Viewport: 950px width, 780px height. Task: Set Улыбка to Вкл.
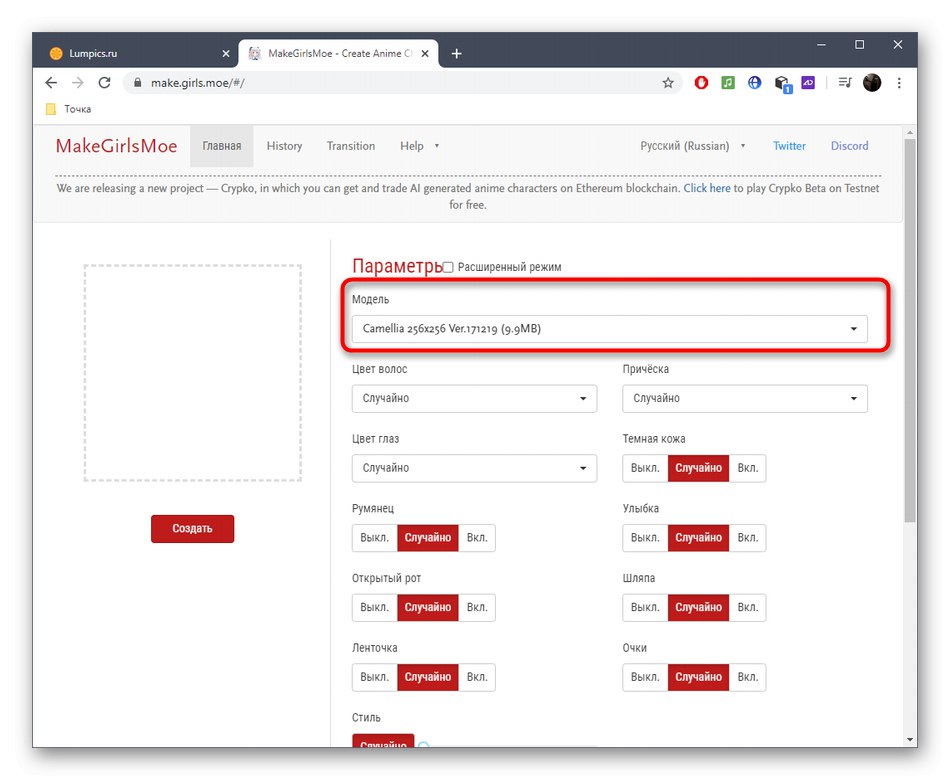coord(748,538)
